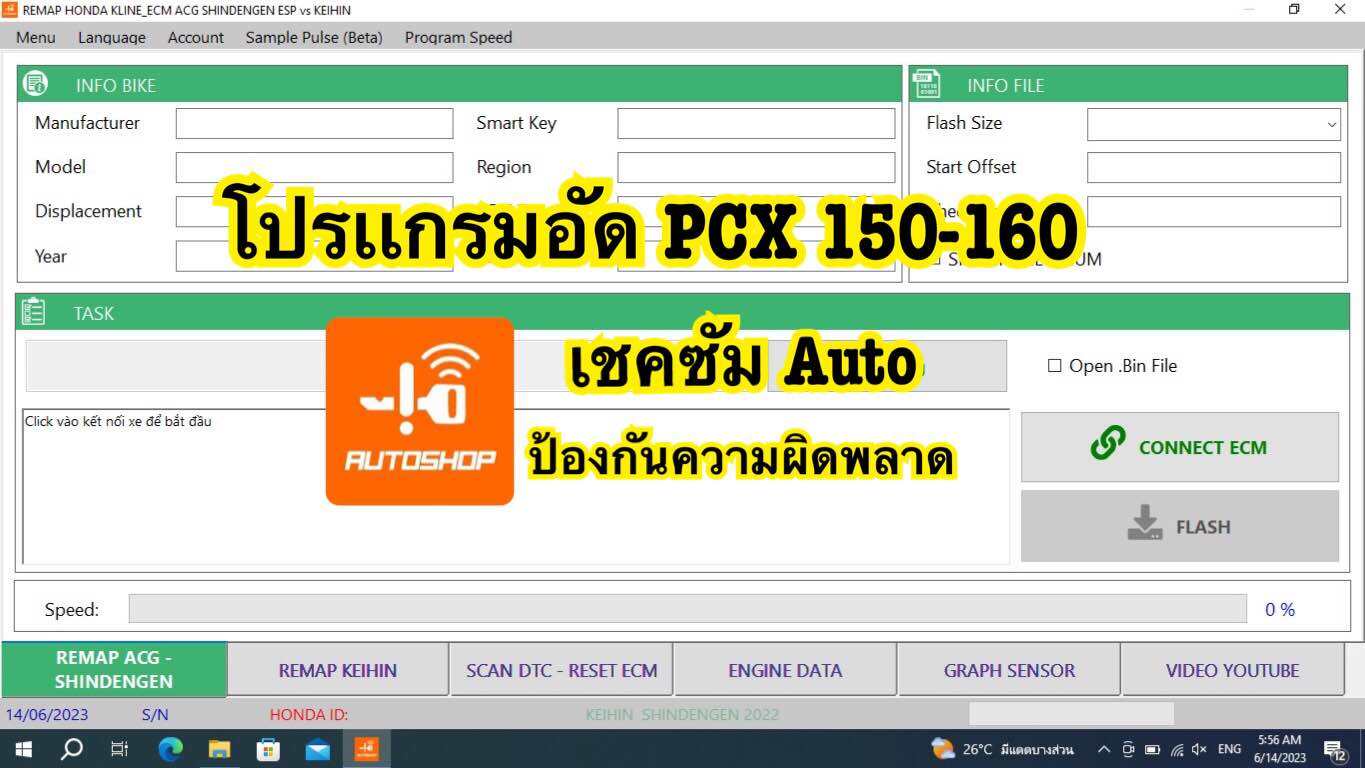The height and width of the screenshot is (768, 1365).
Task: Click the Region input field
Action: pyautogui.click(x=756, y=168)
